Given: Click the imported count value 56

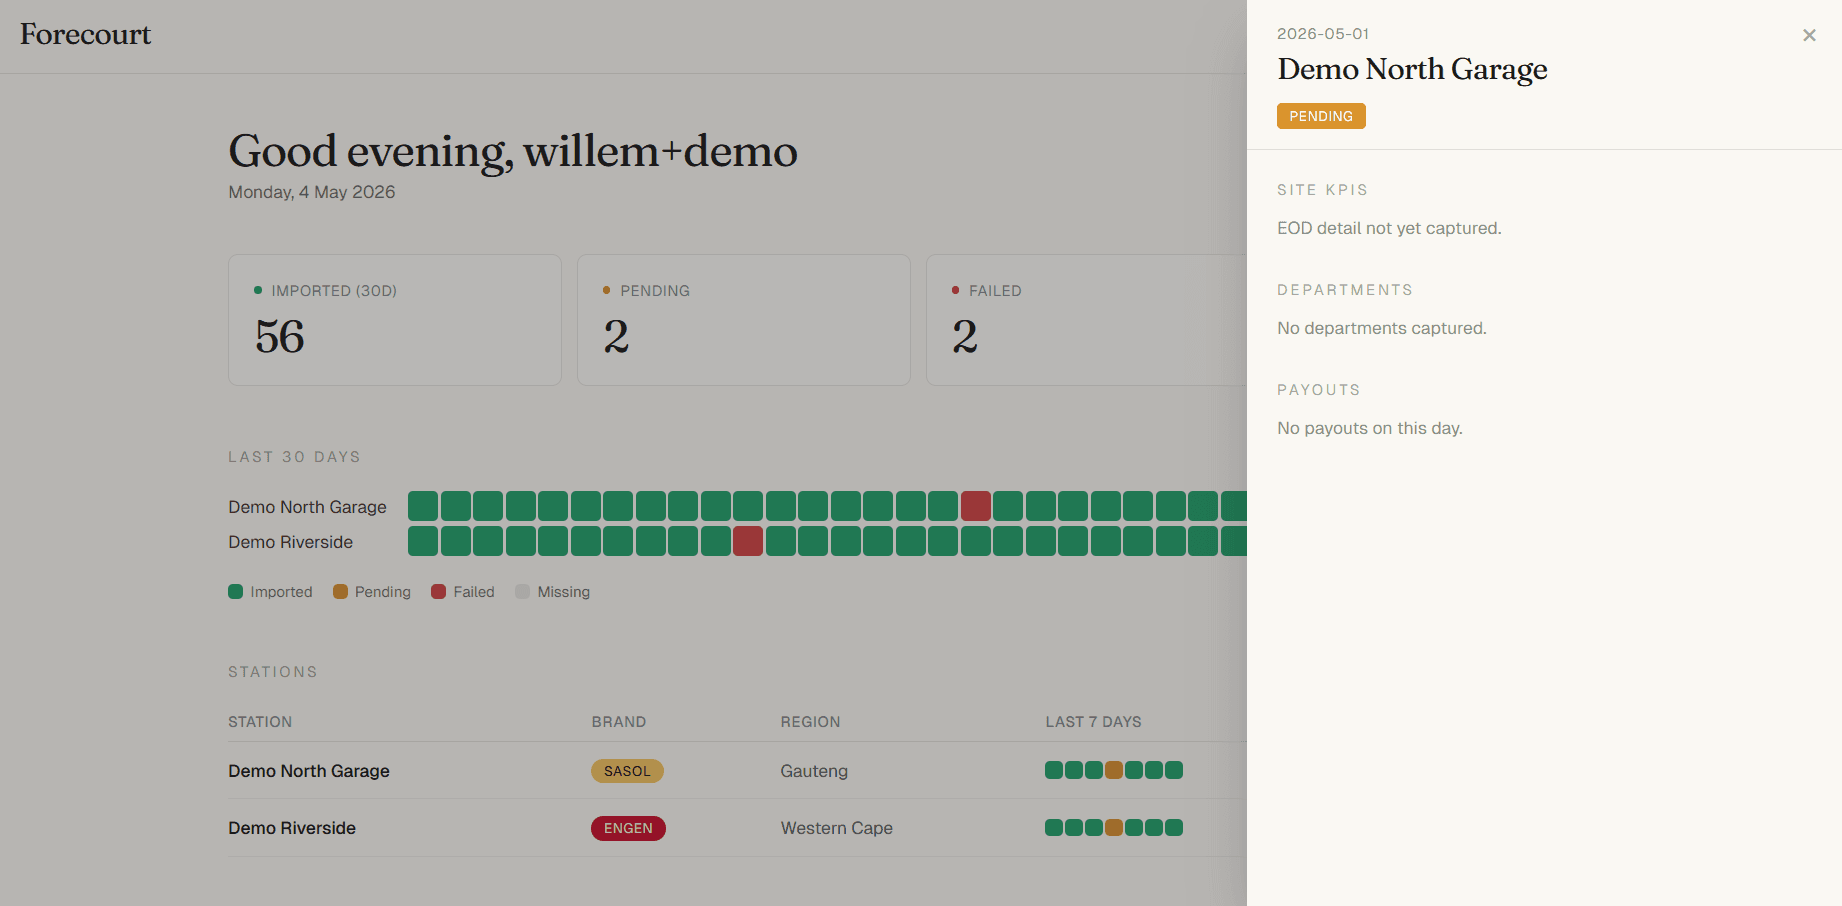Looking at the screenshot, I should 280,337.
